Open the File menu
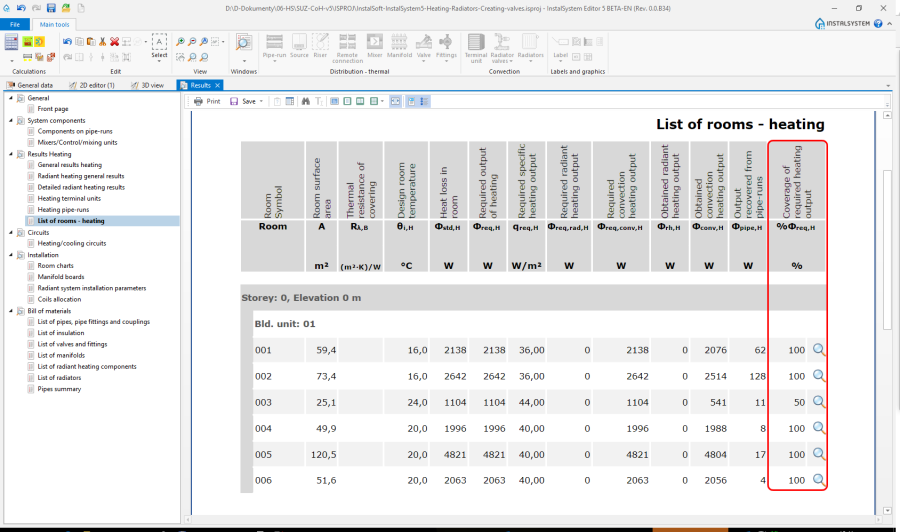Viewport: 900px width, 532px height. coord(15,23)
